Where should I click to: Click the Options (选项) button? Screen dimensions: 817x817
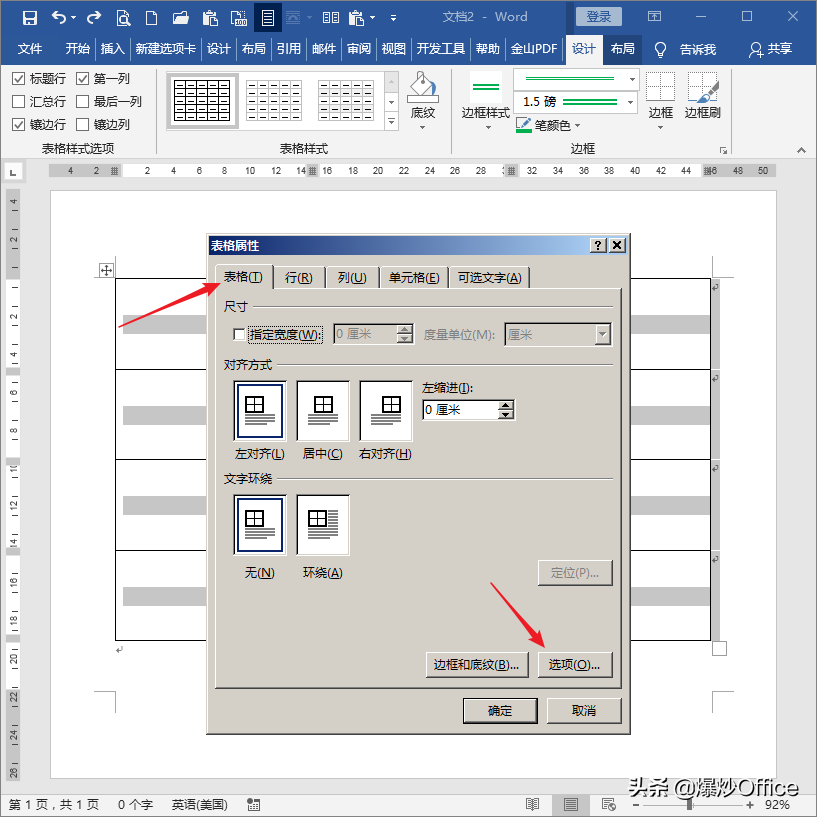pos(575,664)
